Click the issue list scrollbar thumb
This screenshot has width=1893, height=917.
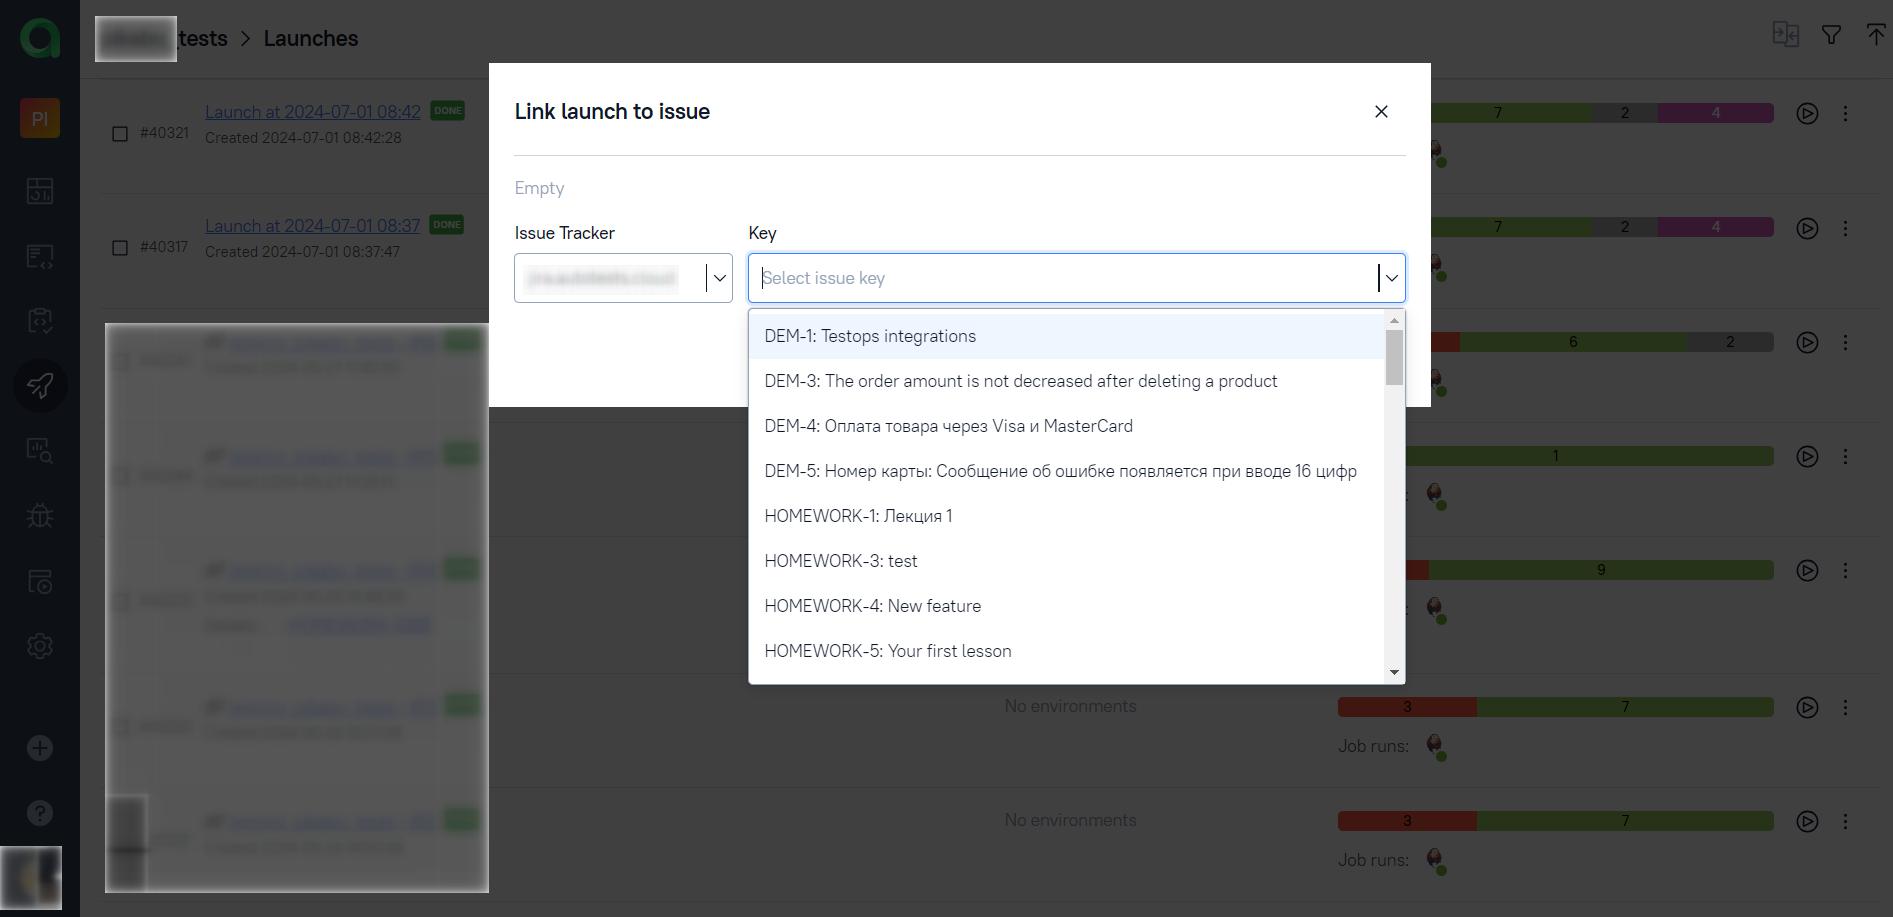(x=1394, y=357)
